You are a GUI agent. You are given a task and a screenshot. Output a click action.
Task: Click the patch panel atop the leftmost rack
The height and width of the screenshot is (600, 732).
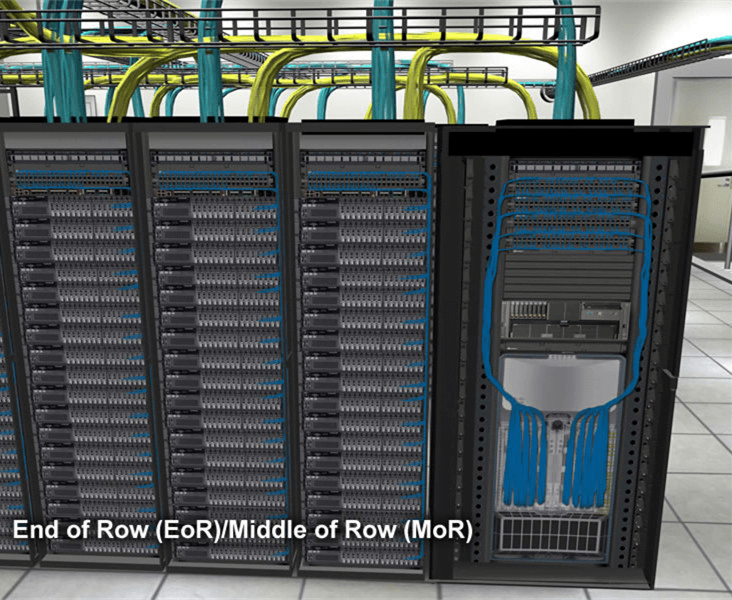click(x=70, y=162)
